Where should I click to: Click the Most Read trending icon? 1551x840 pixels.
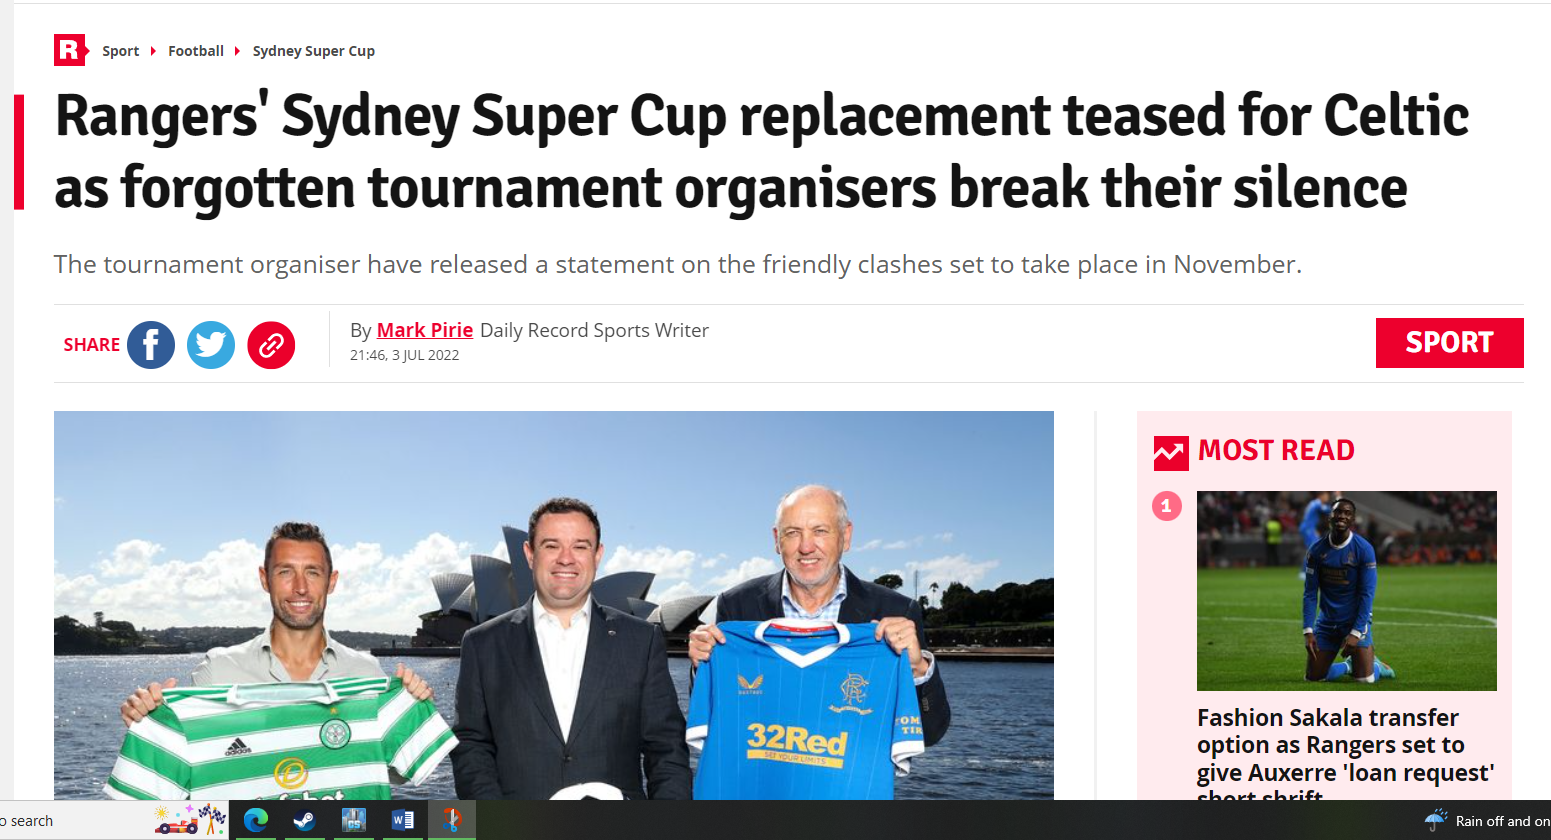click(1171, 453)
